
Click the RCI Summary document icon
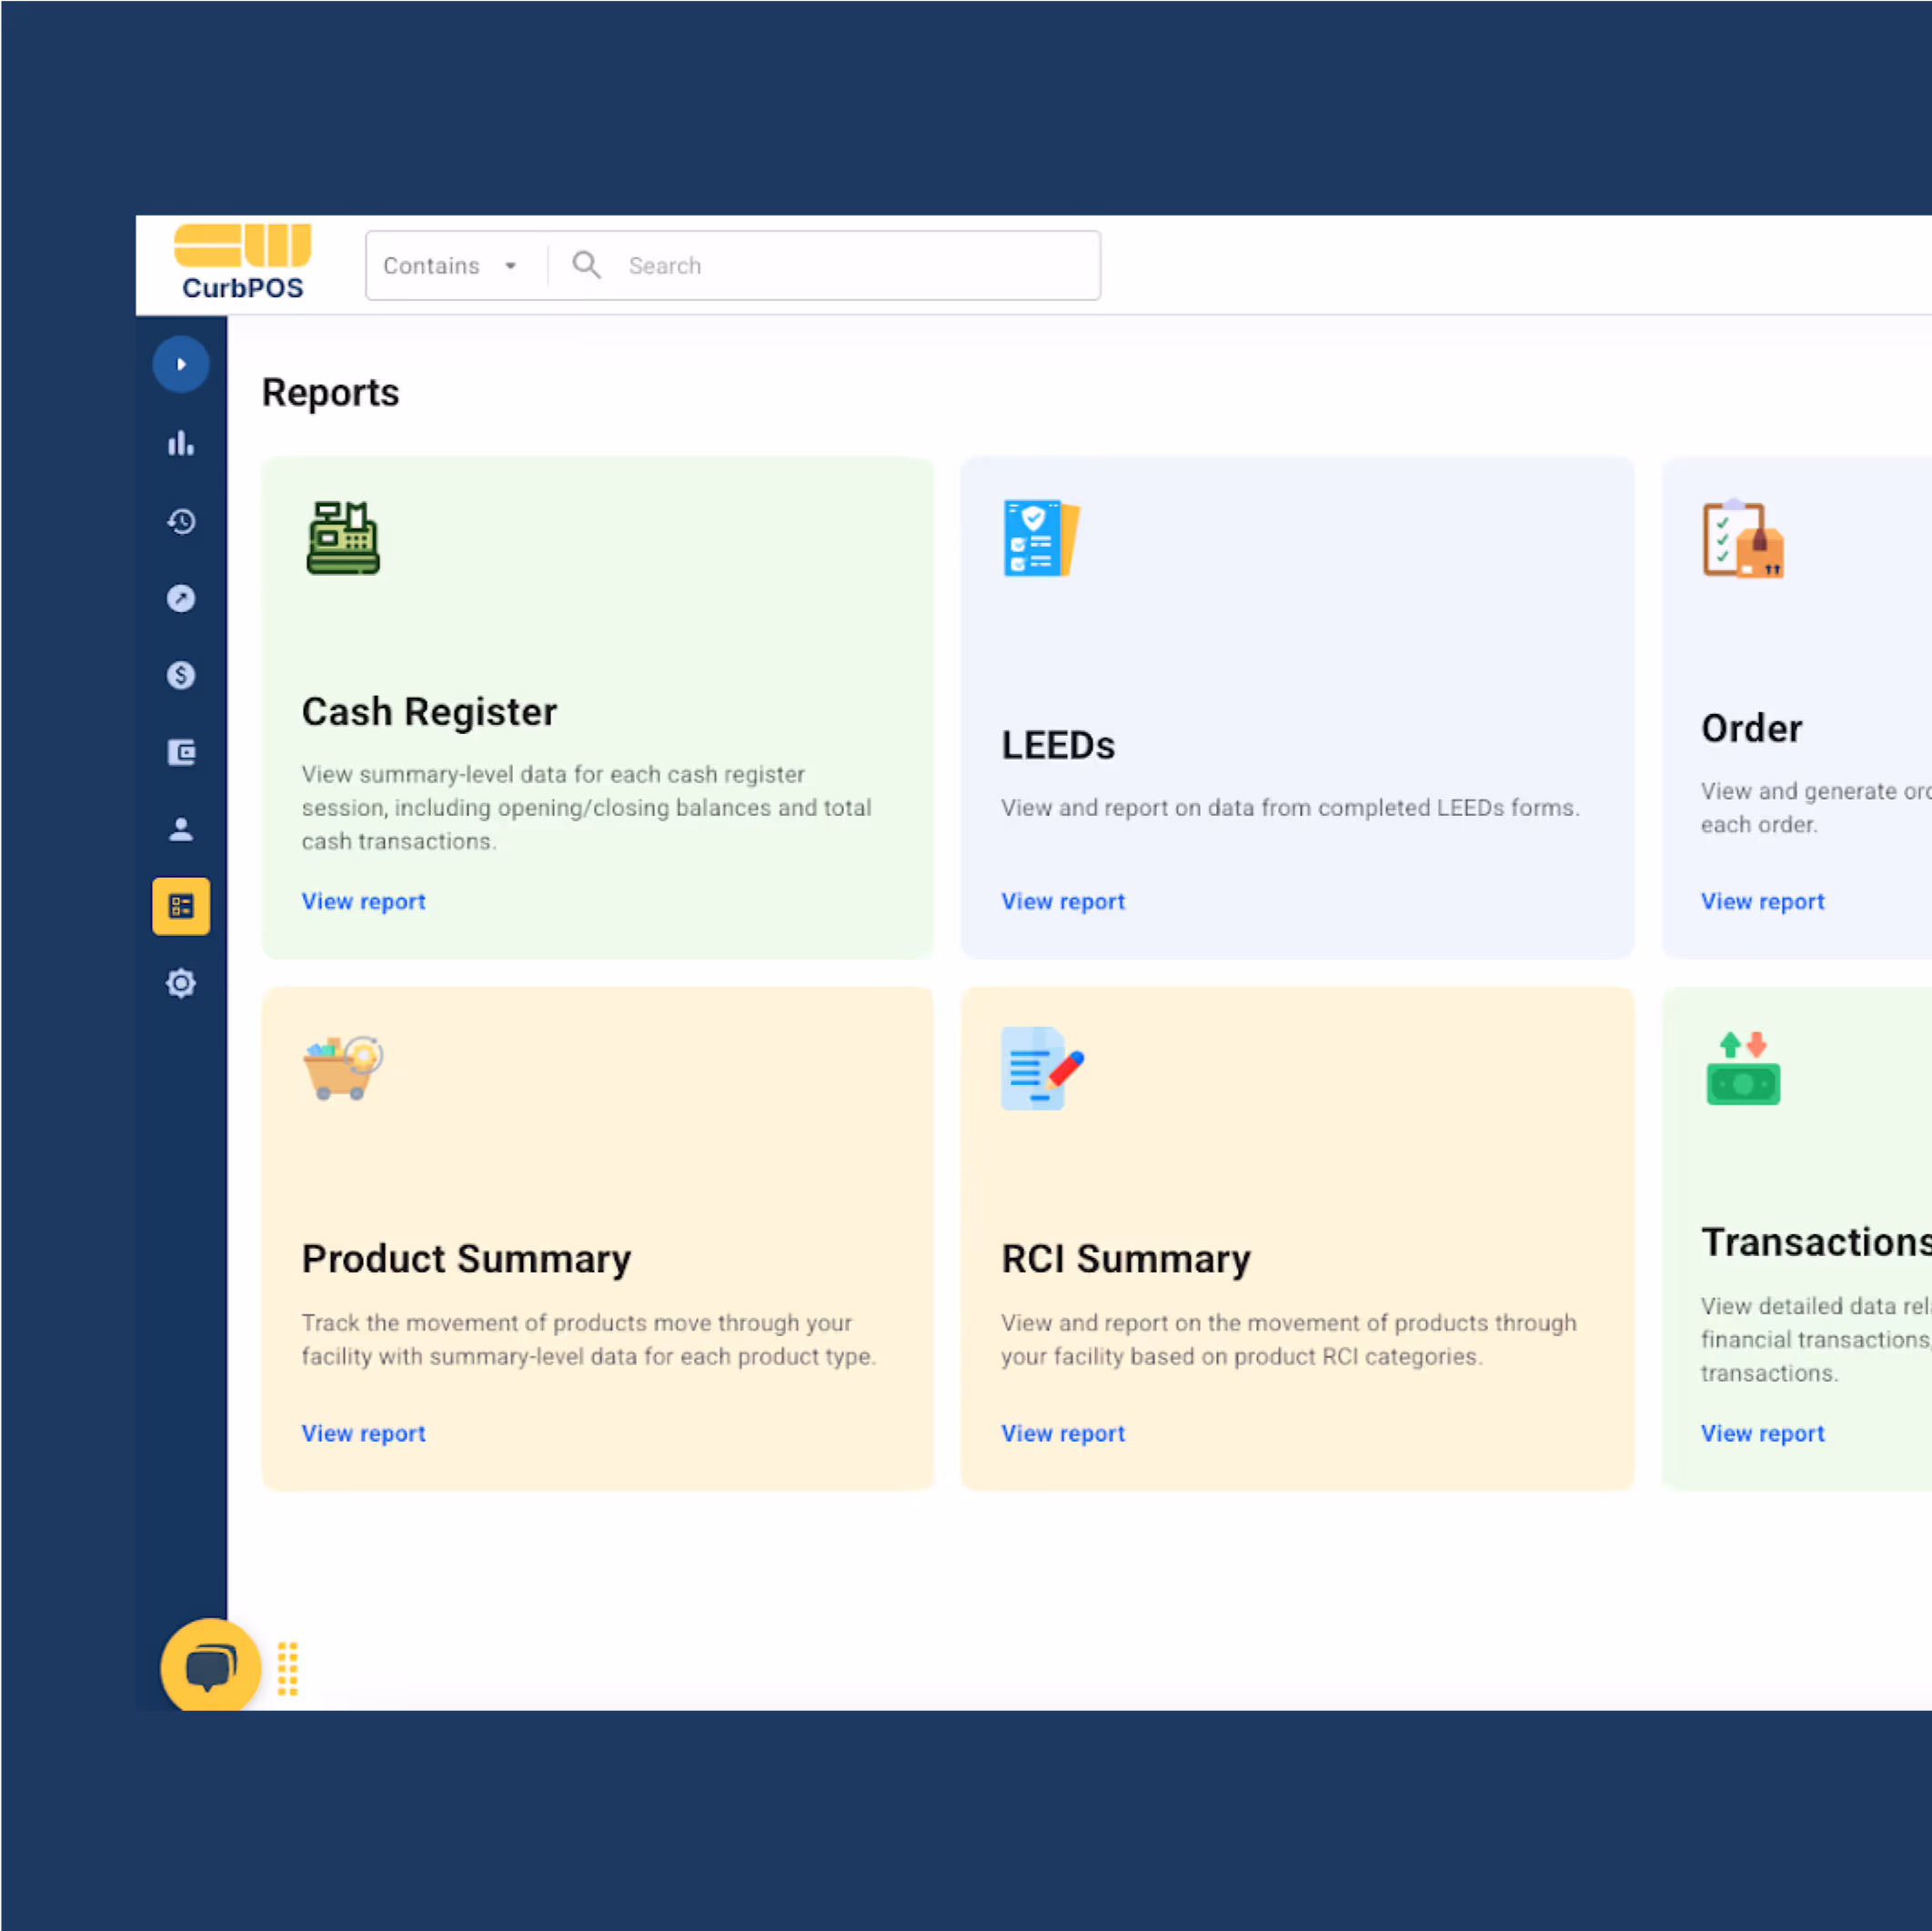1042,1068
